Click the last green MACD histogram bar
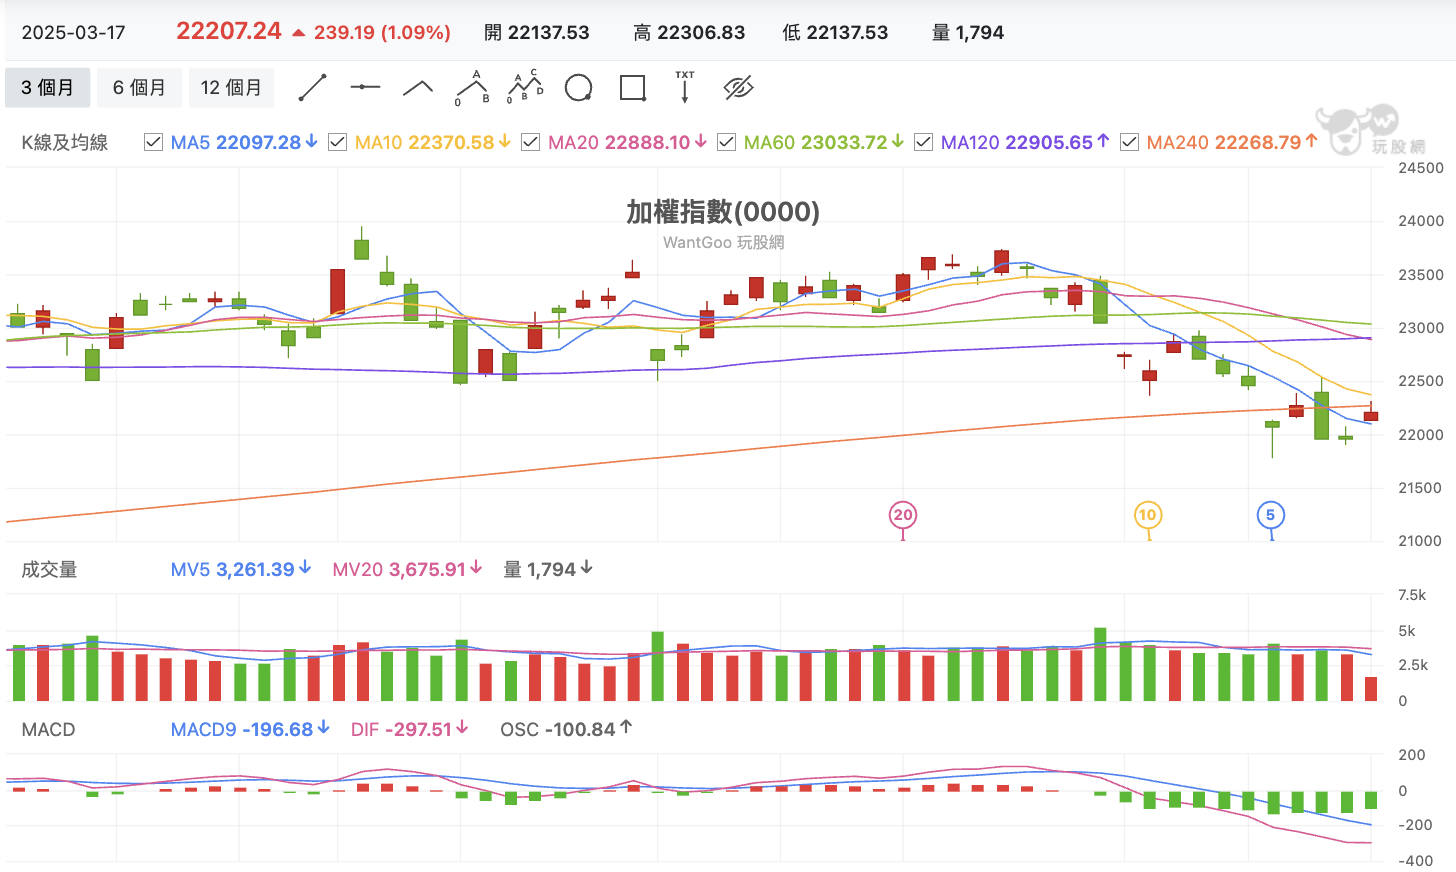The width and height of the screenshot is (1456, 872). (x=1371, y=800)
